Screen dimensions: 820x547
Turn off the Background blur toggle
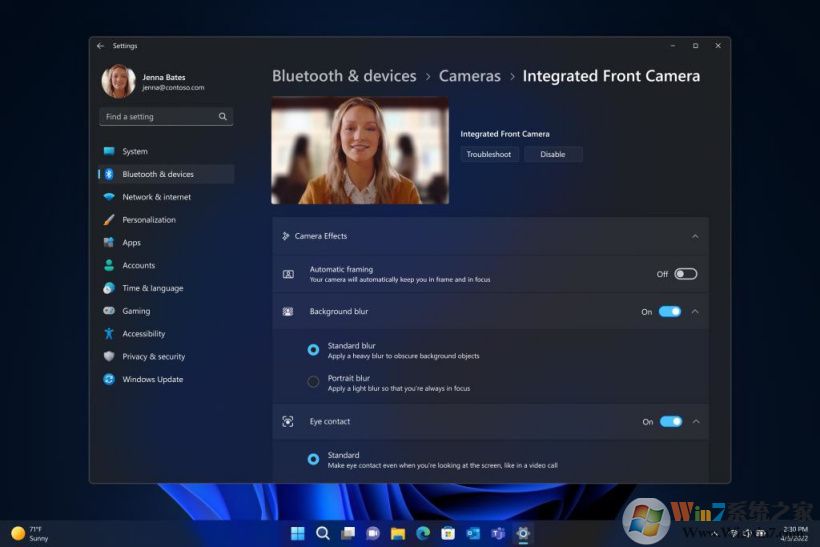670,312
